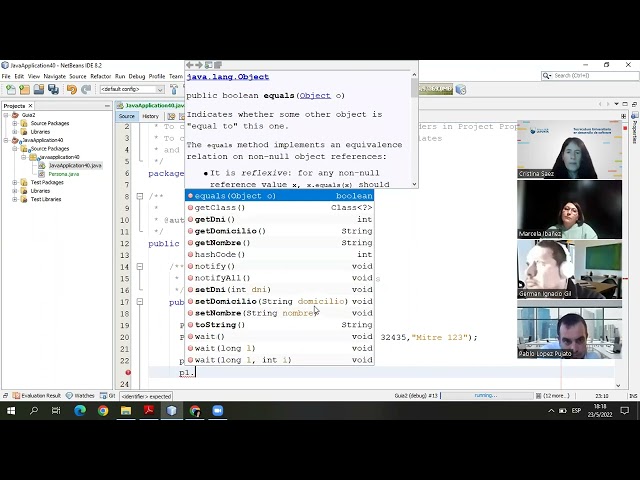The height and width of the screenshot is (480, 640).
Task: Follow the java.lang.Object documentation link
Action: [228, 76]
